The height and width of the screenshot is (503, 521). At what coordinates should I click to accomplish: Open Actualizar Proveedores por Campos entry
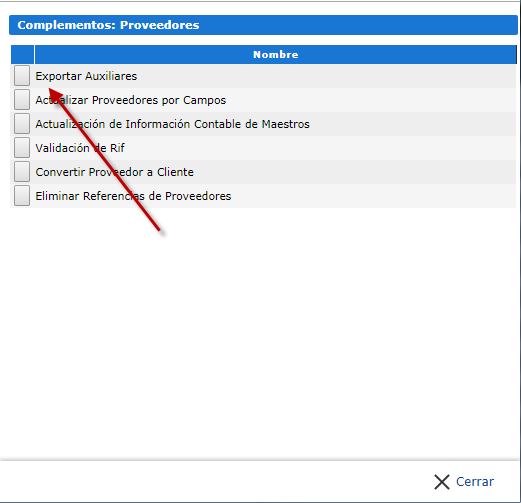tap(131, 100)
